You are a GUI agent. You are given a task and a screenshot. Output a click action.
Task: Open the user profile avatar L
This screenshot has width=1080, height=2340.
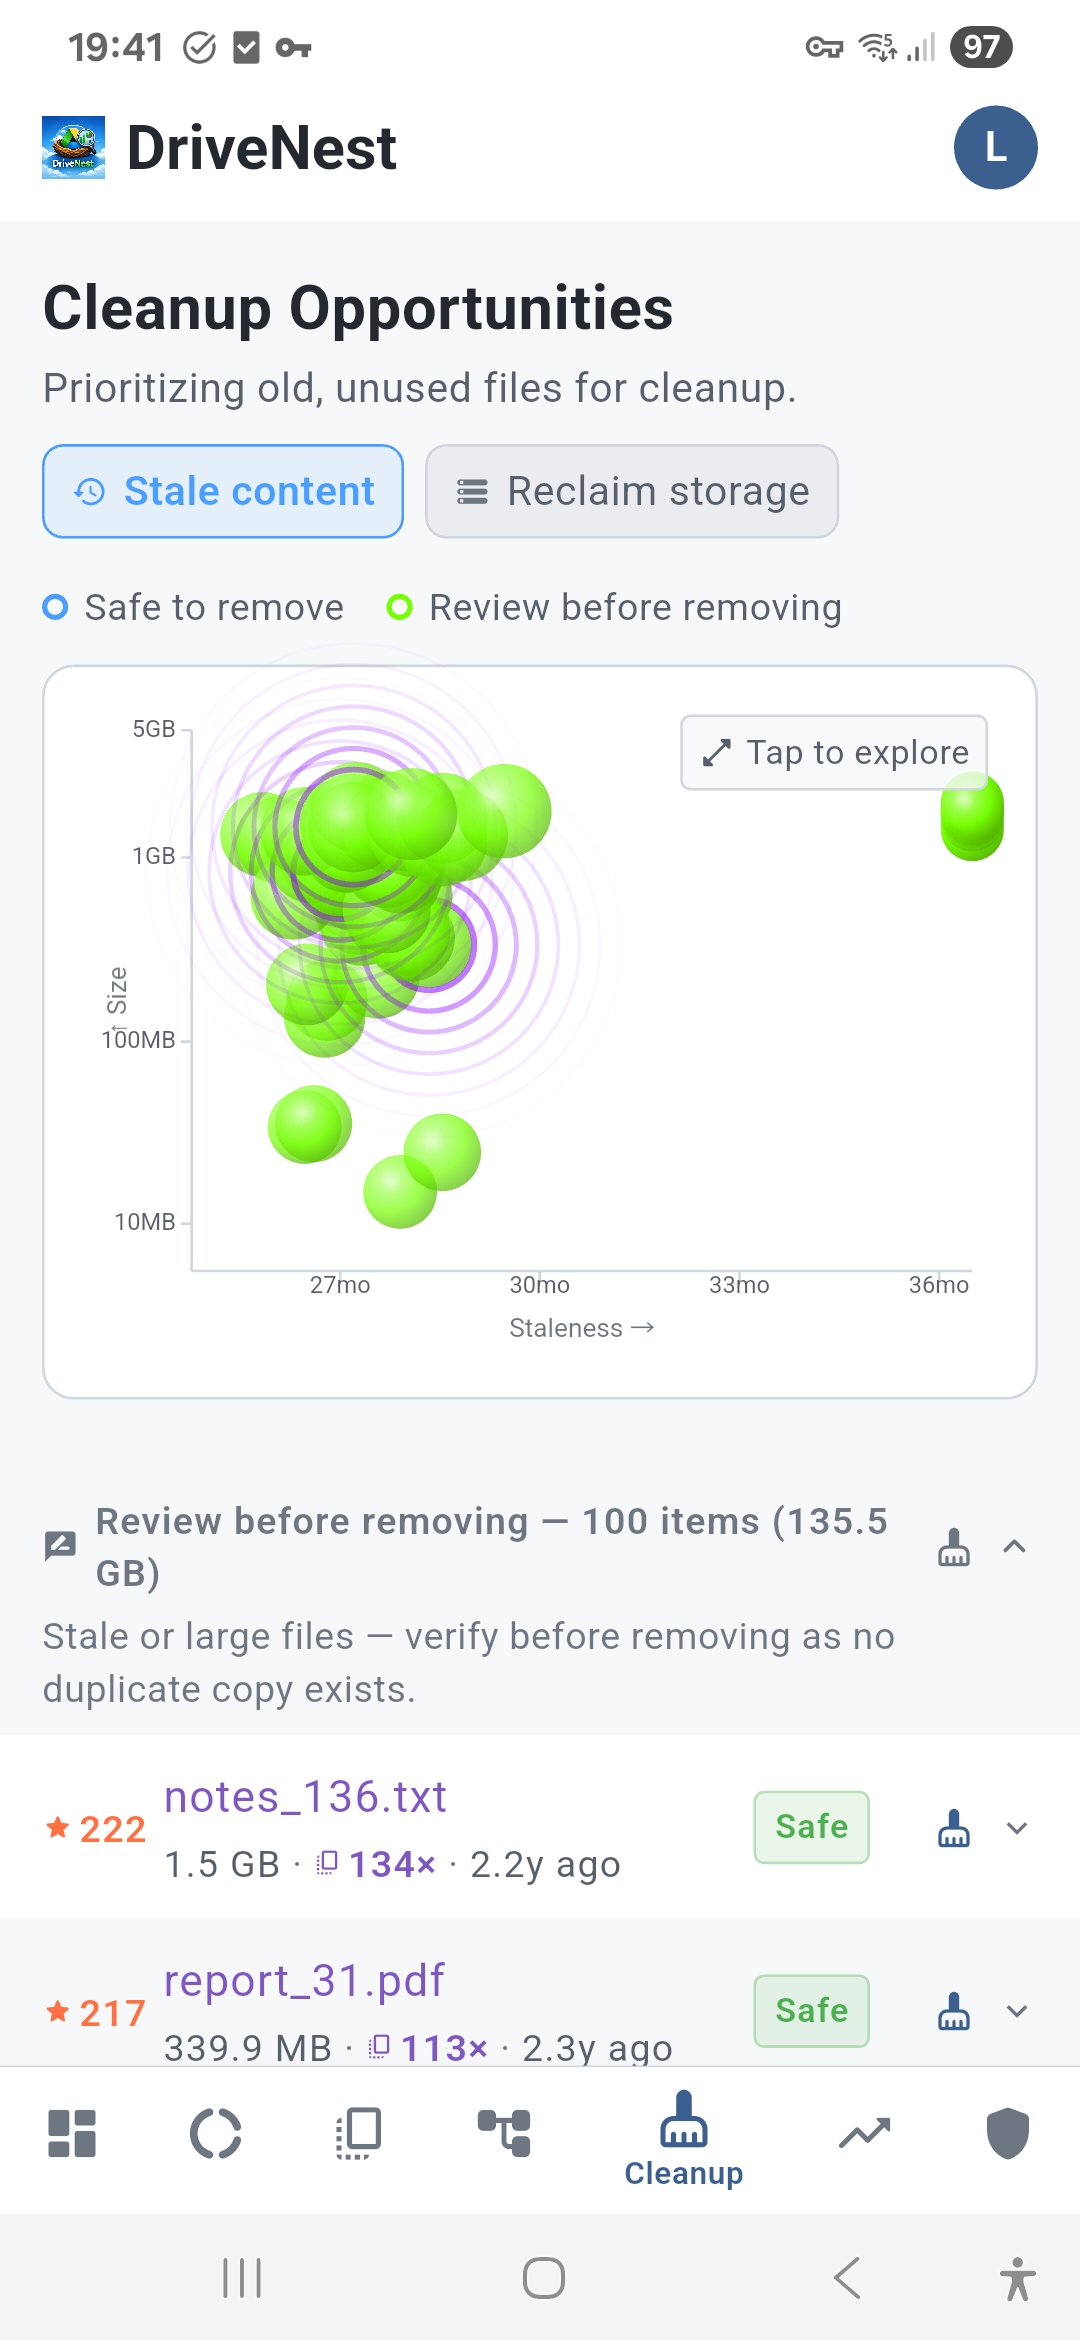tap(995, 147)
